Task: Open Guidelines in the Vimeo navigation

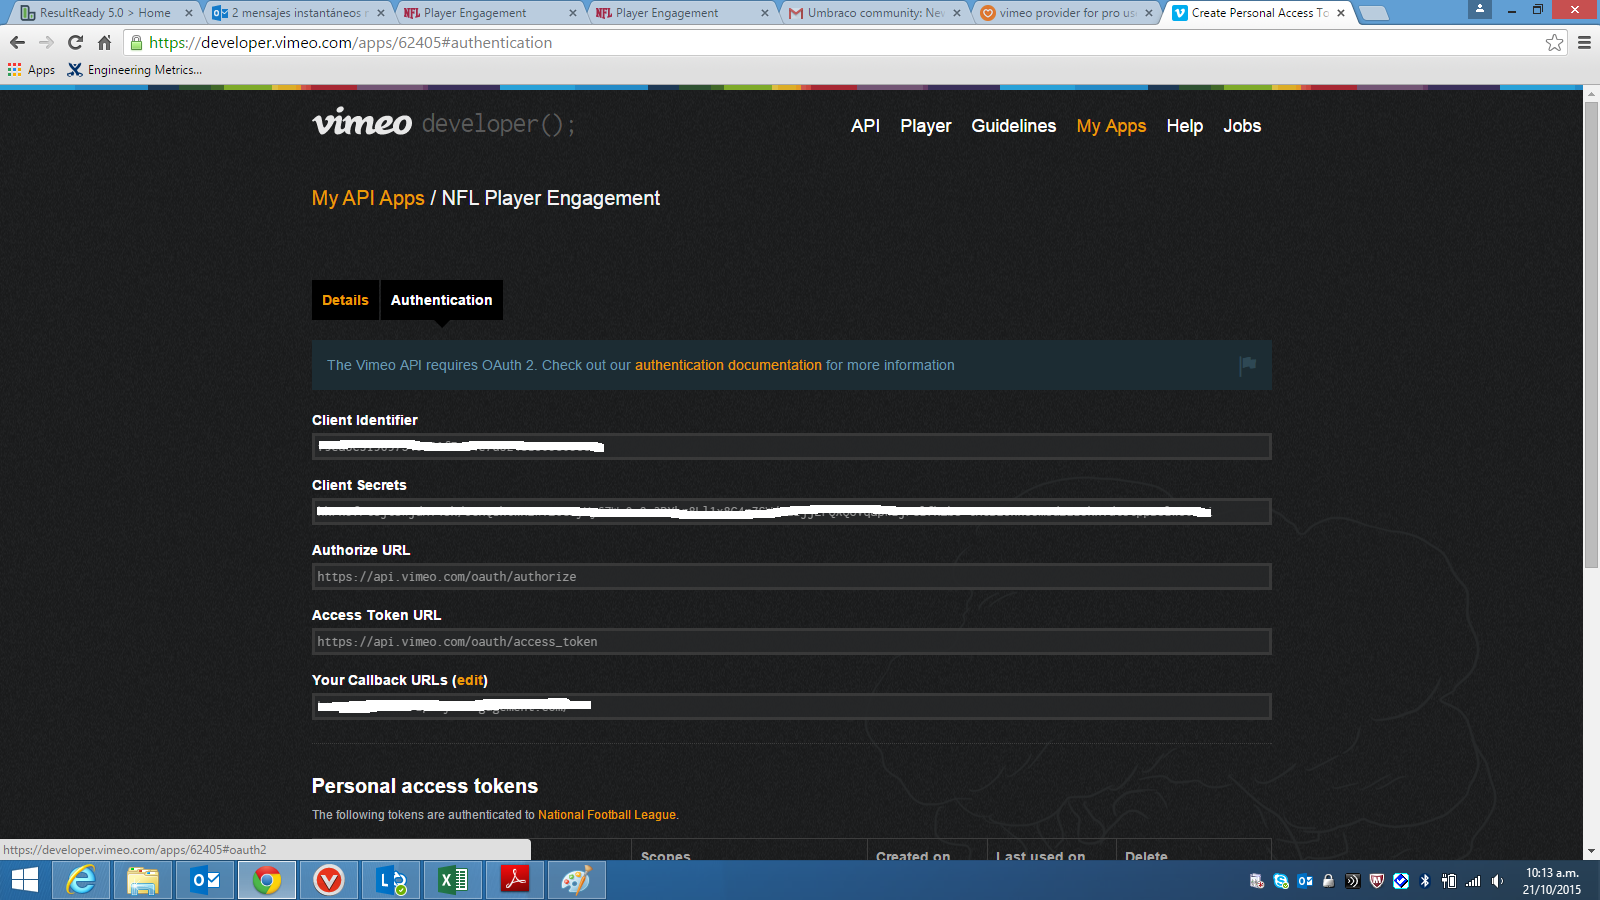Action: 1013,126
